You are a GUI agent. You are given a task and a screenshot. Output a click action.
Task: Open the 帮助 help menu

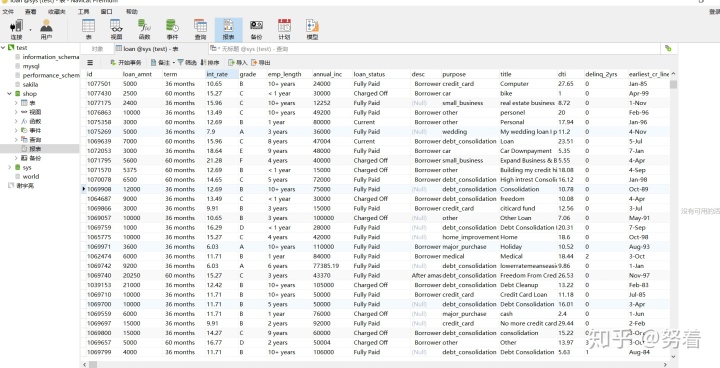tap(131, 11)
